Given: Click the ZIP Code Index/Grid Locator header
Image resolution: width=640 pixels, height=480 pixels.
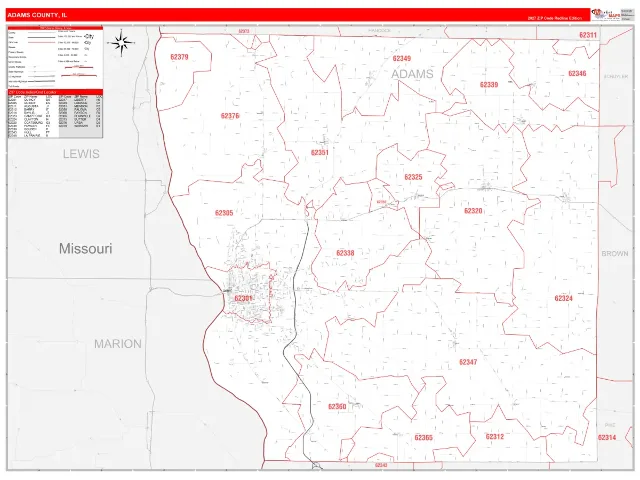Looking at the screenshot, I should pos(55,92).
